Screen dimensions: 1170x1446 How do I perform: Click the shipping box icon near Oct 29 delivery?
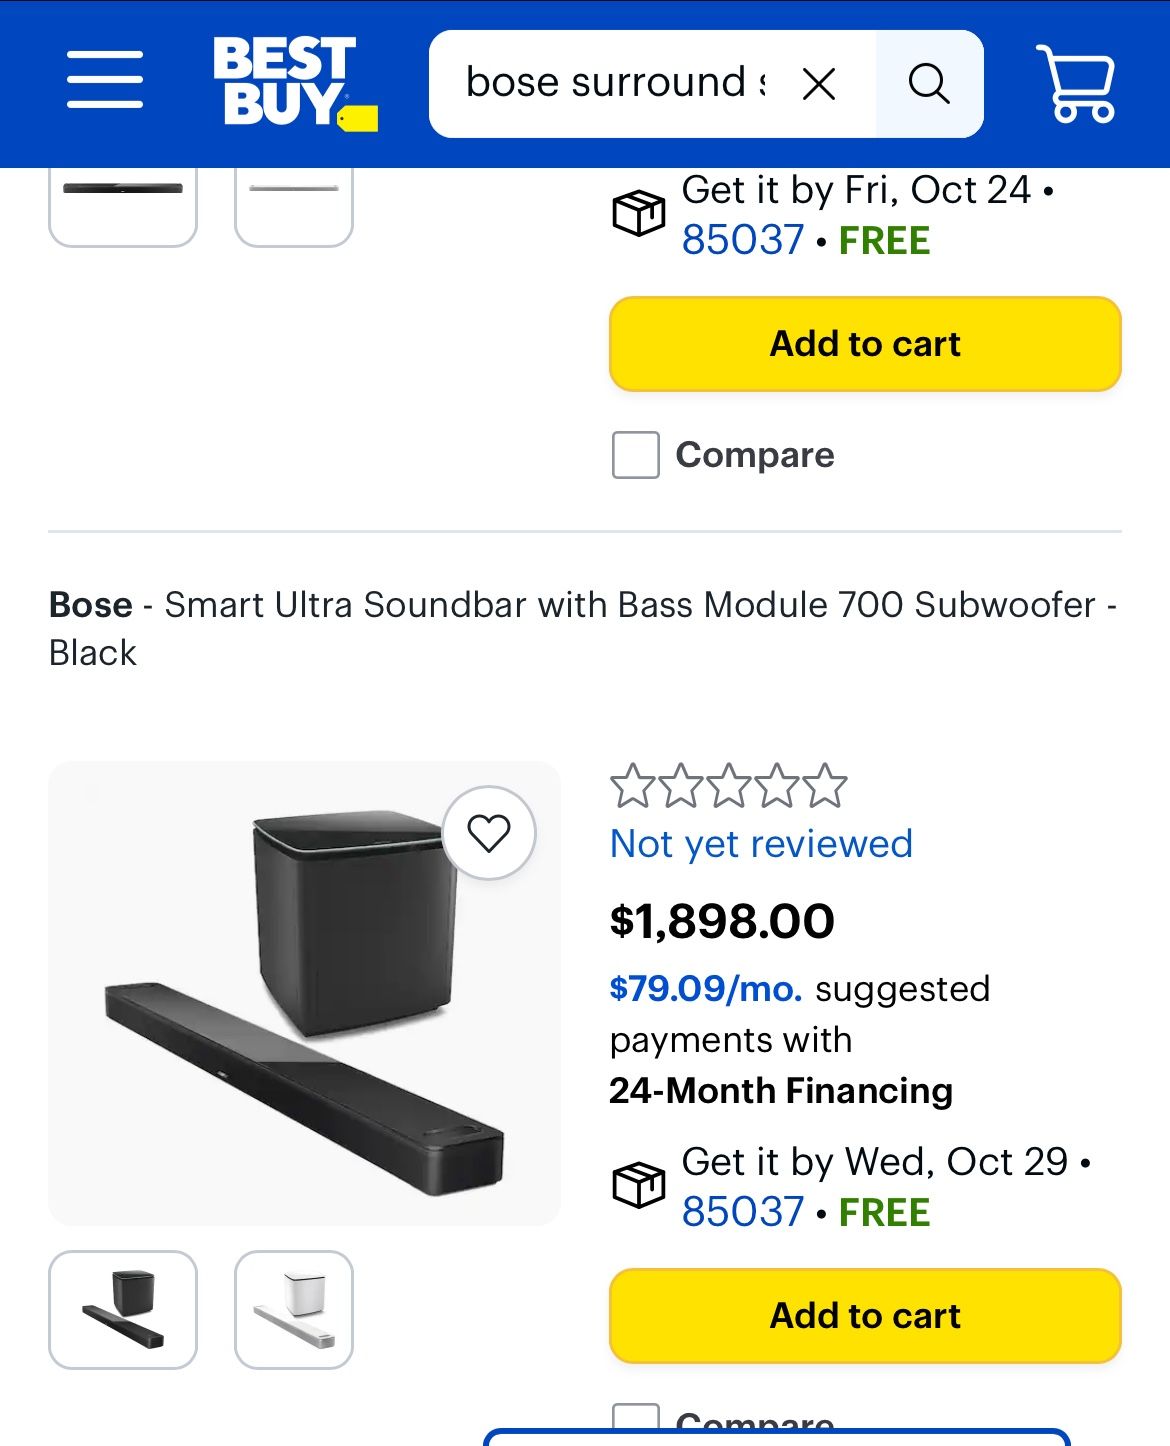pyautogui.click(x=640, y=1185)
